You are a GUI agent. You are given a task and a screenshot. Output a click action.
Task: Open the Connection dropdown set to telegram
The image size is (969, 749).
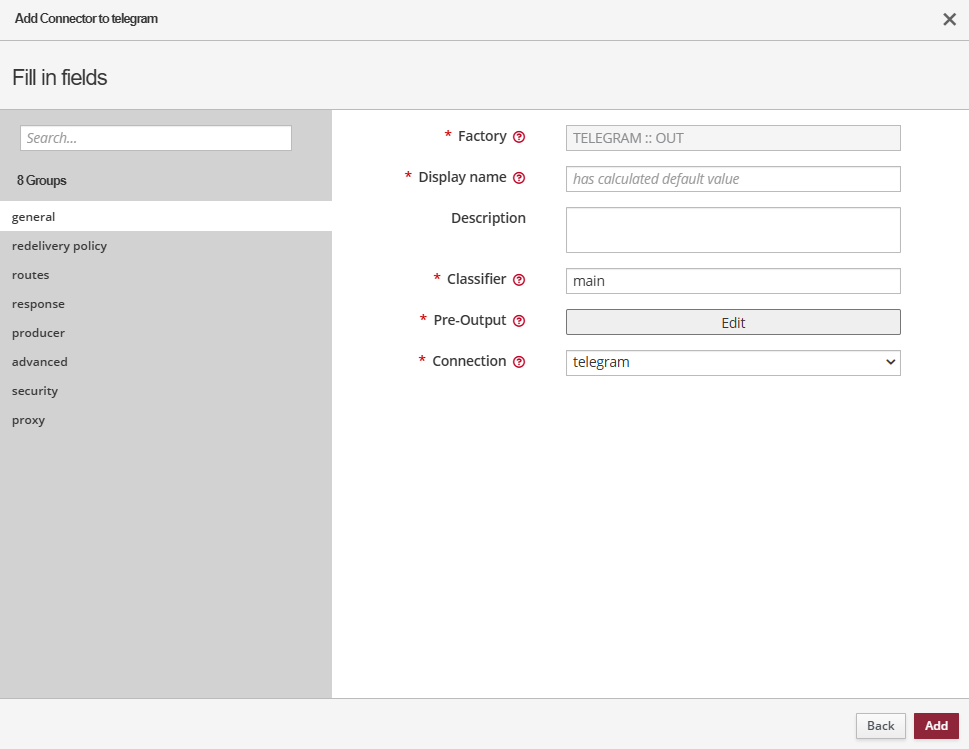[x=733, y=362]
